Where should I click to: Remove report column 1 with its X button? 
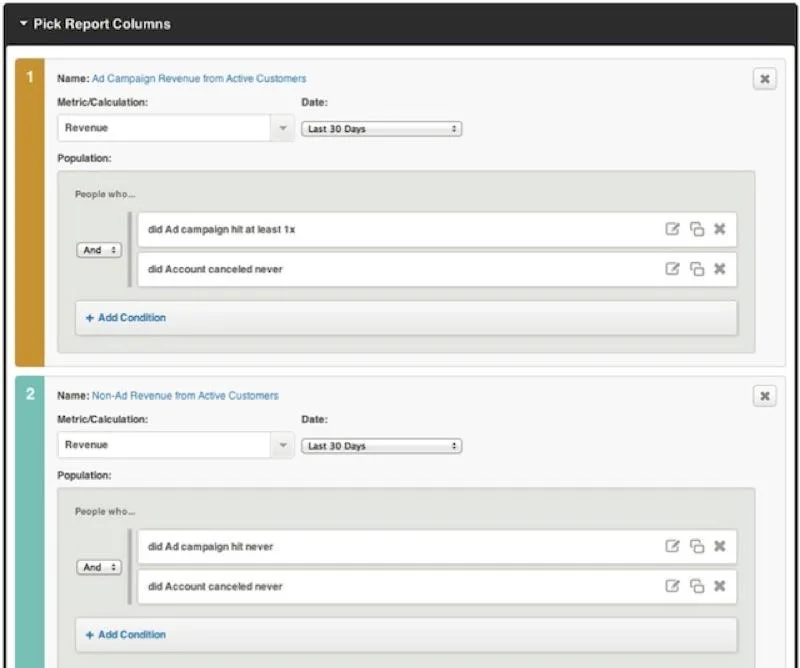pyautogui.click(x=764, y=79)
